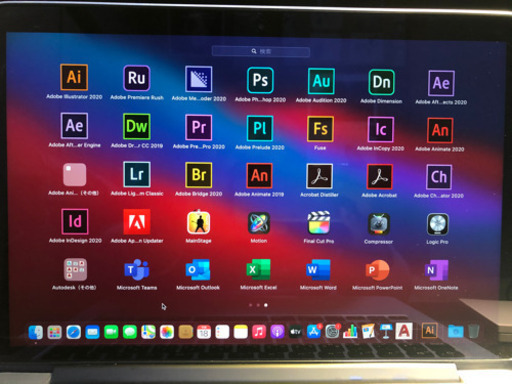Viewport: 512px width, 384px height.
Task: Launch Adobe Acrobat
Action: click(x=380, y=177)
